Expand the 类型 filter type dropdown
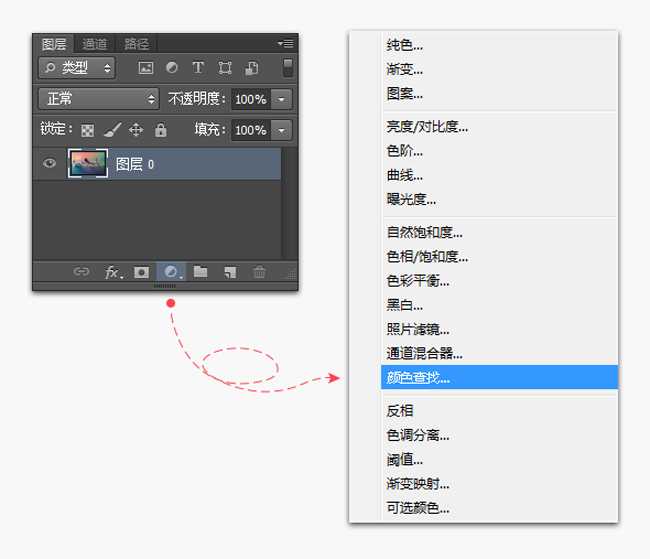The width and height of the screenshot is (650, 559). coord(76,68)
